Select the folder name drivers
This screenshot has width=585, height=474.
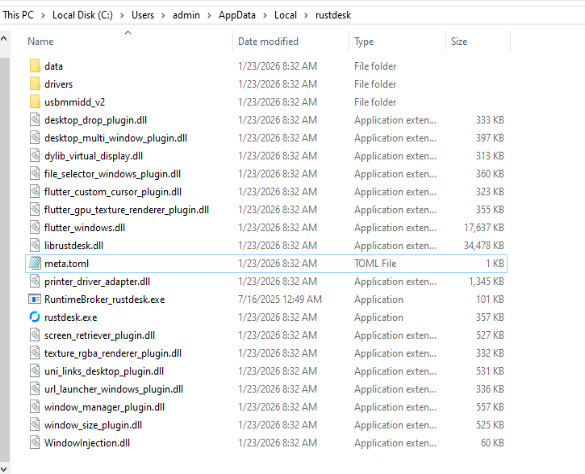(x=59, y=84)
